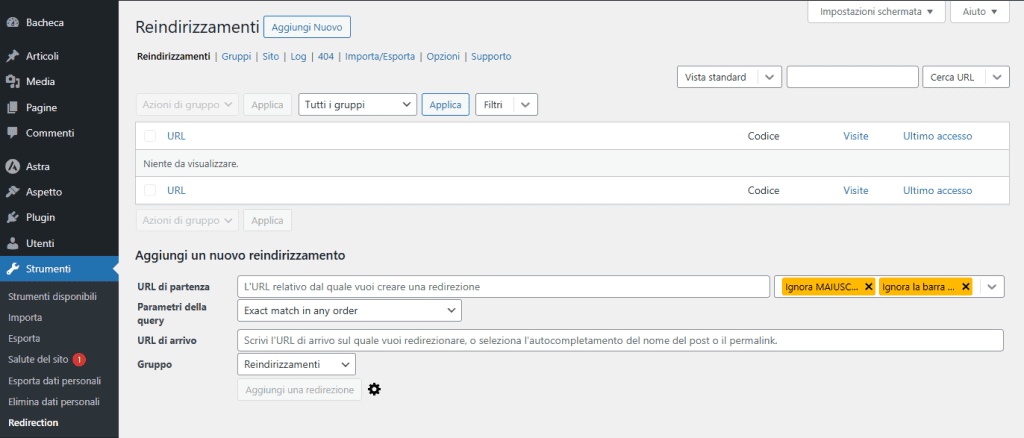Click the gear icon beside Aggiungi una redirezione
This screenshot has width=1024, height=438.
375,389
